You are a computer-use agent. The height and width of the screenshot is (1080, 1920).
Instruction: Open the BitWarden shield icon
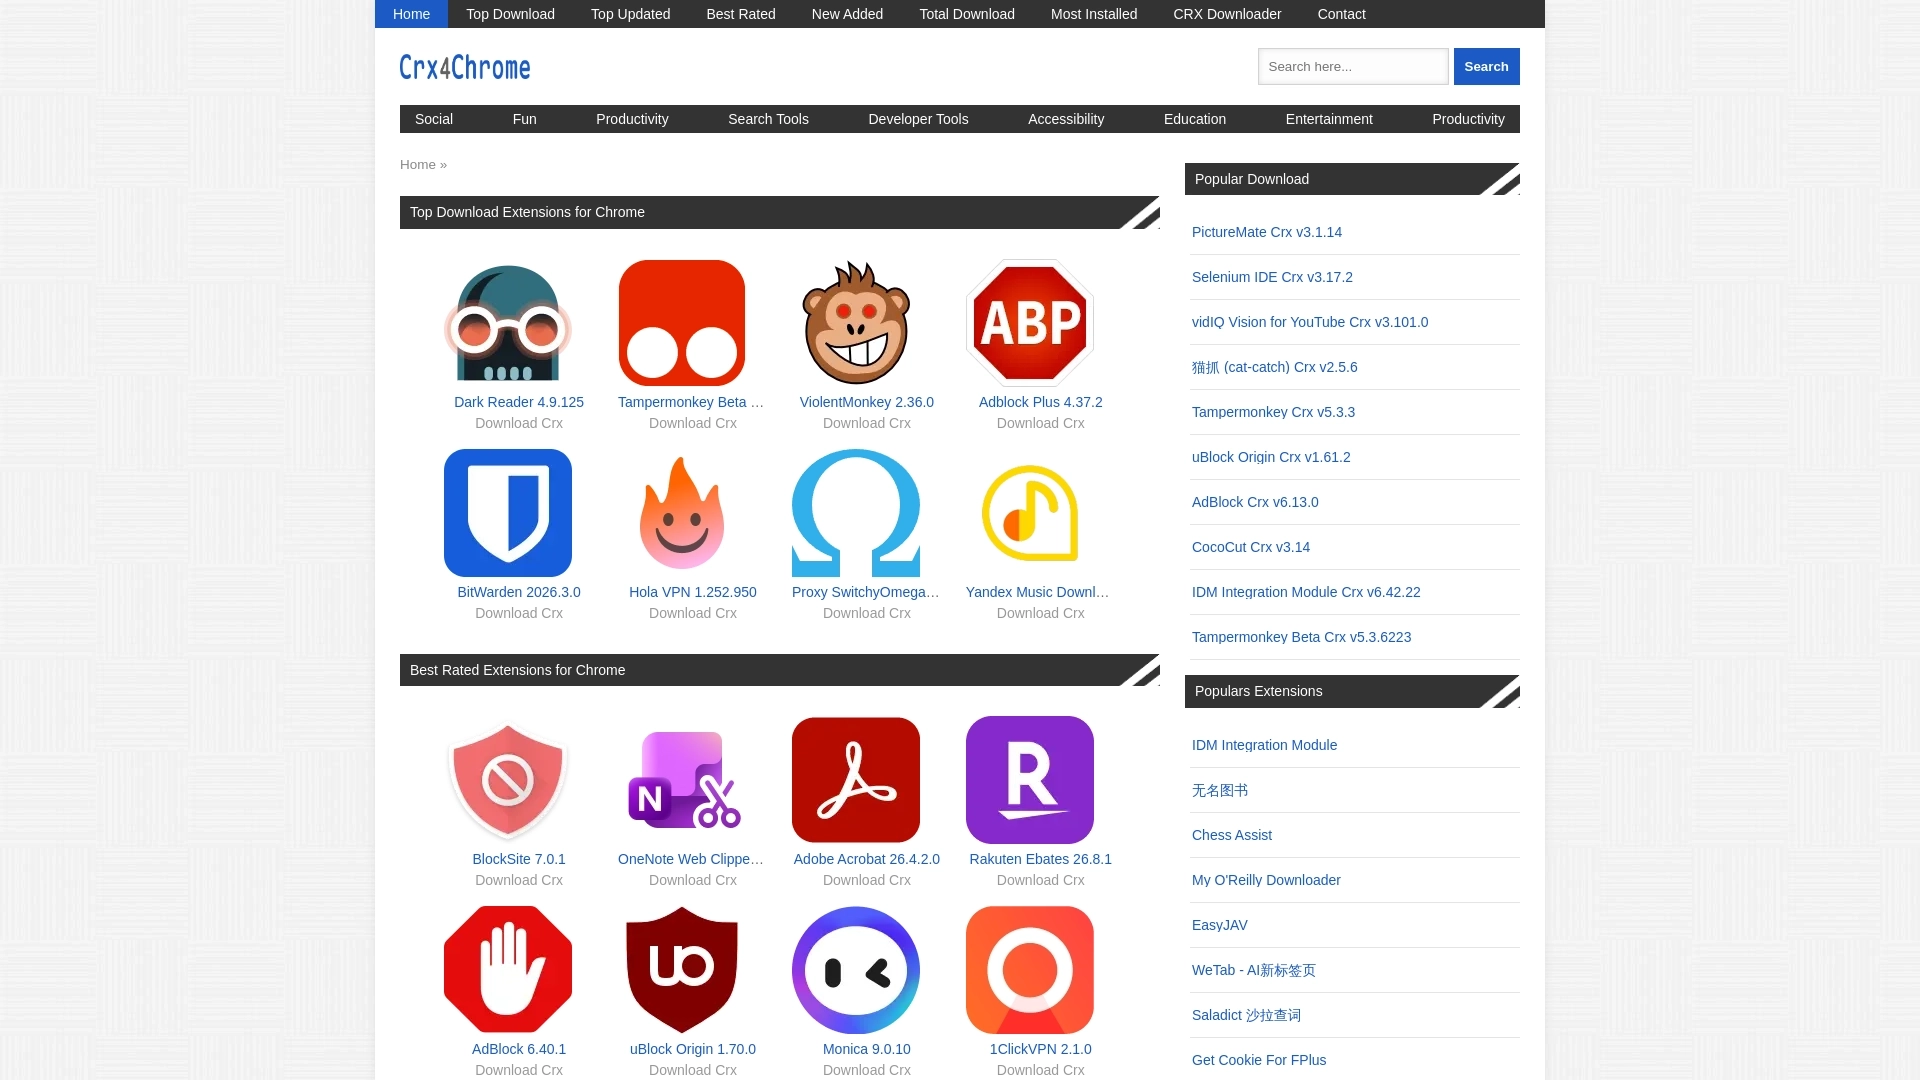click(x=508, y=513)
